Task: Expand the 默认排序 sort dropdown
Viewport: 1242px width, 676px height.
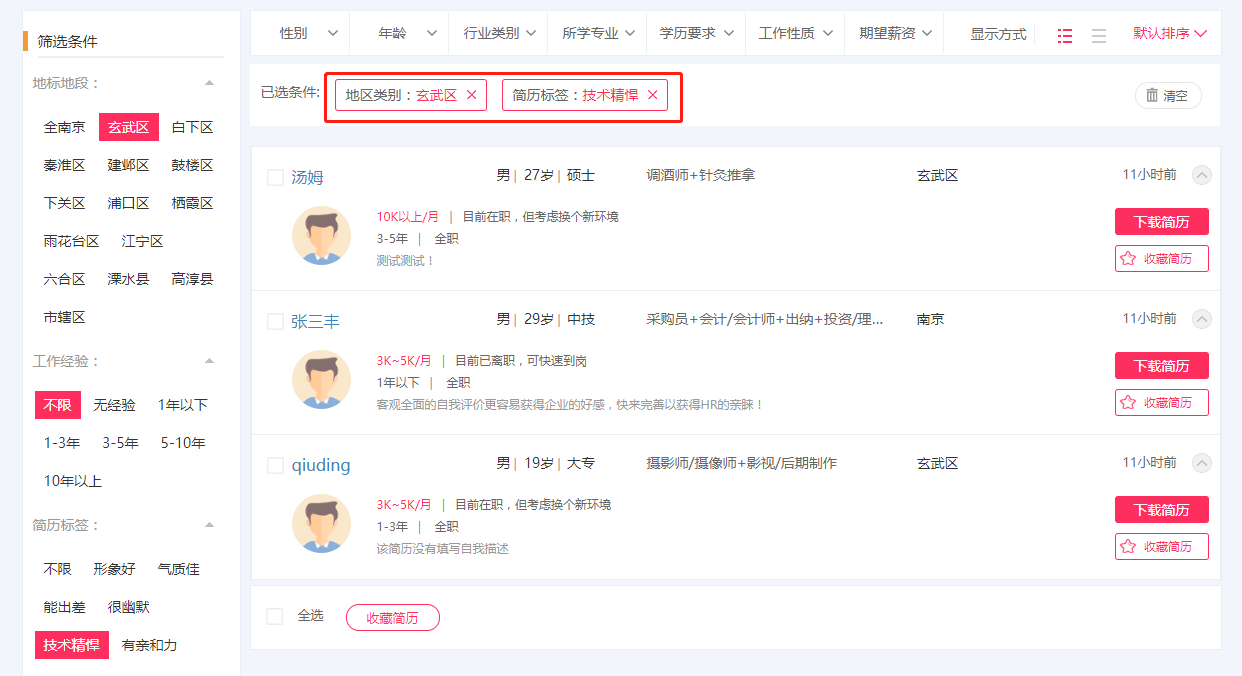Action: tap(1170, 34)
